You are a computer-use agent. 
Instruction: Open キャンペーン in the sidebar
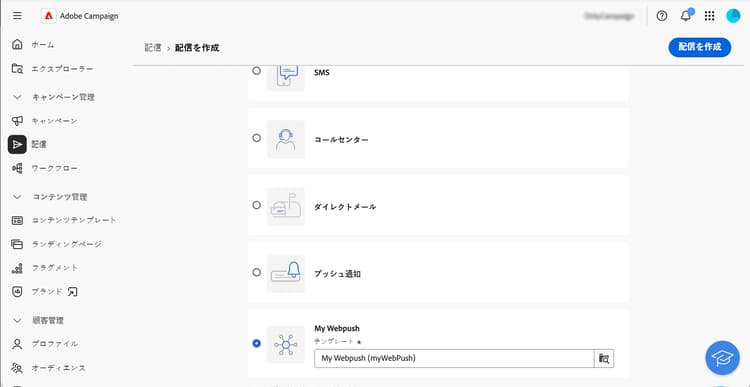pyautogui.click(x=55, y=121)
